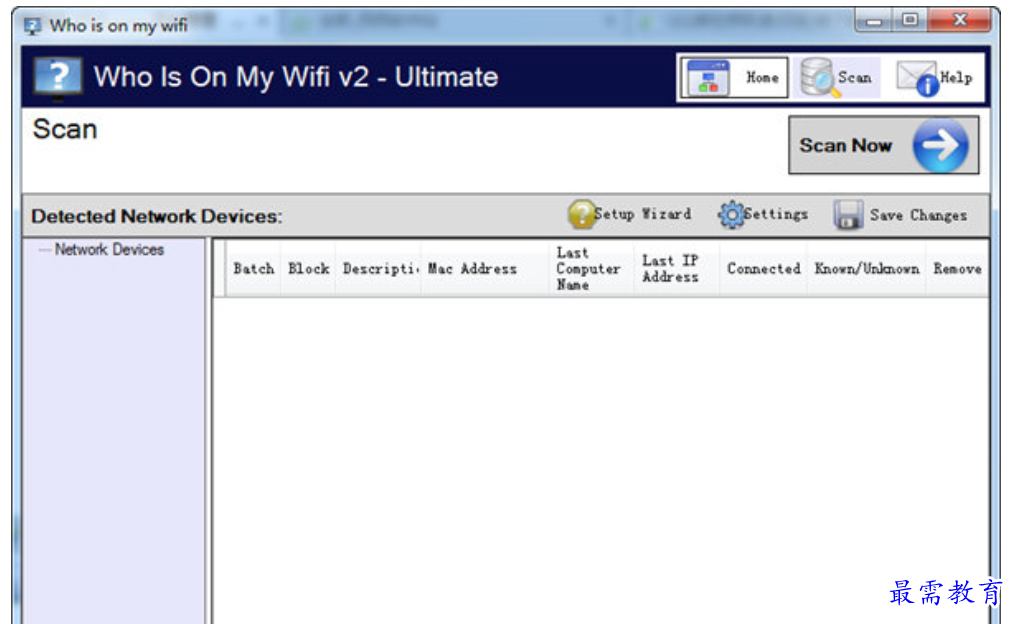The width and height of the screenshot is (1011, 624).
Task: Click the title bar app icon
Action: pos(32,26)
